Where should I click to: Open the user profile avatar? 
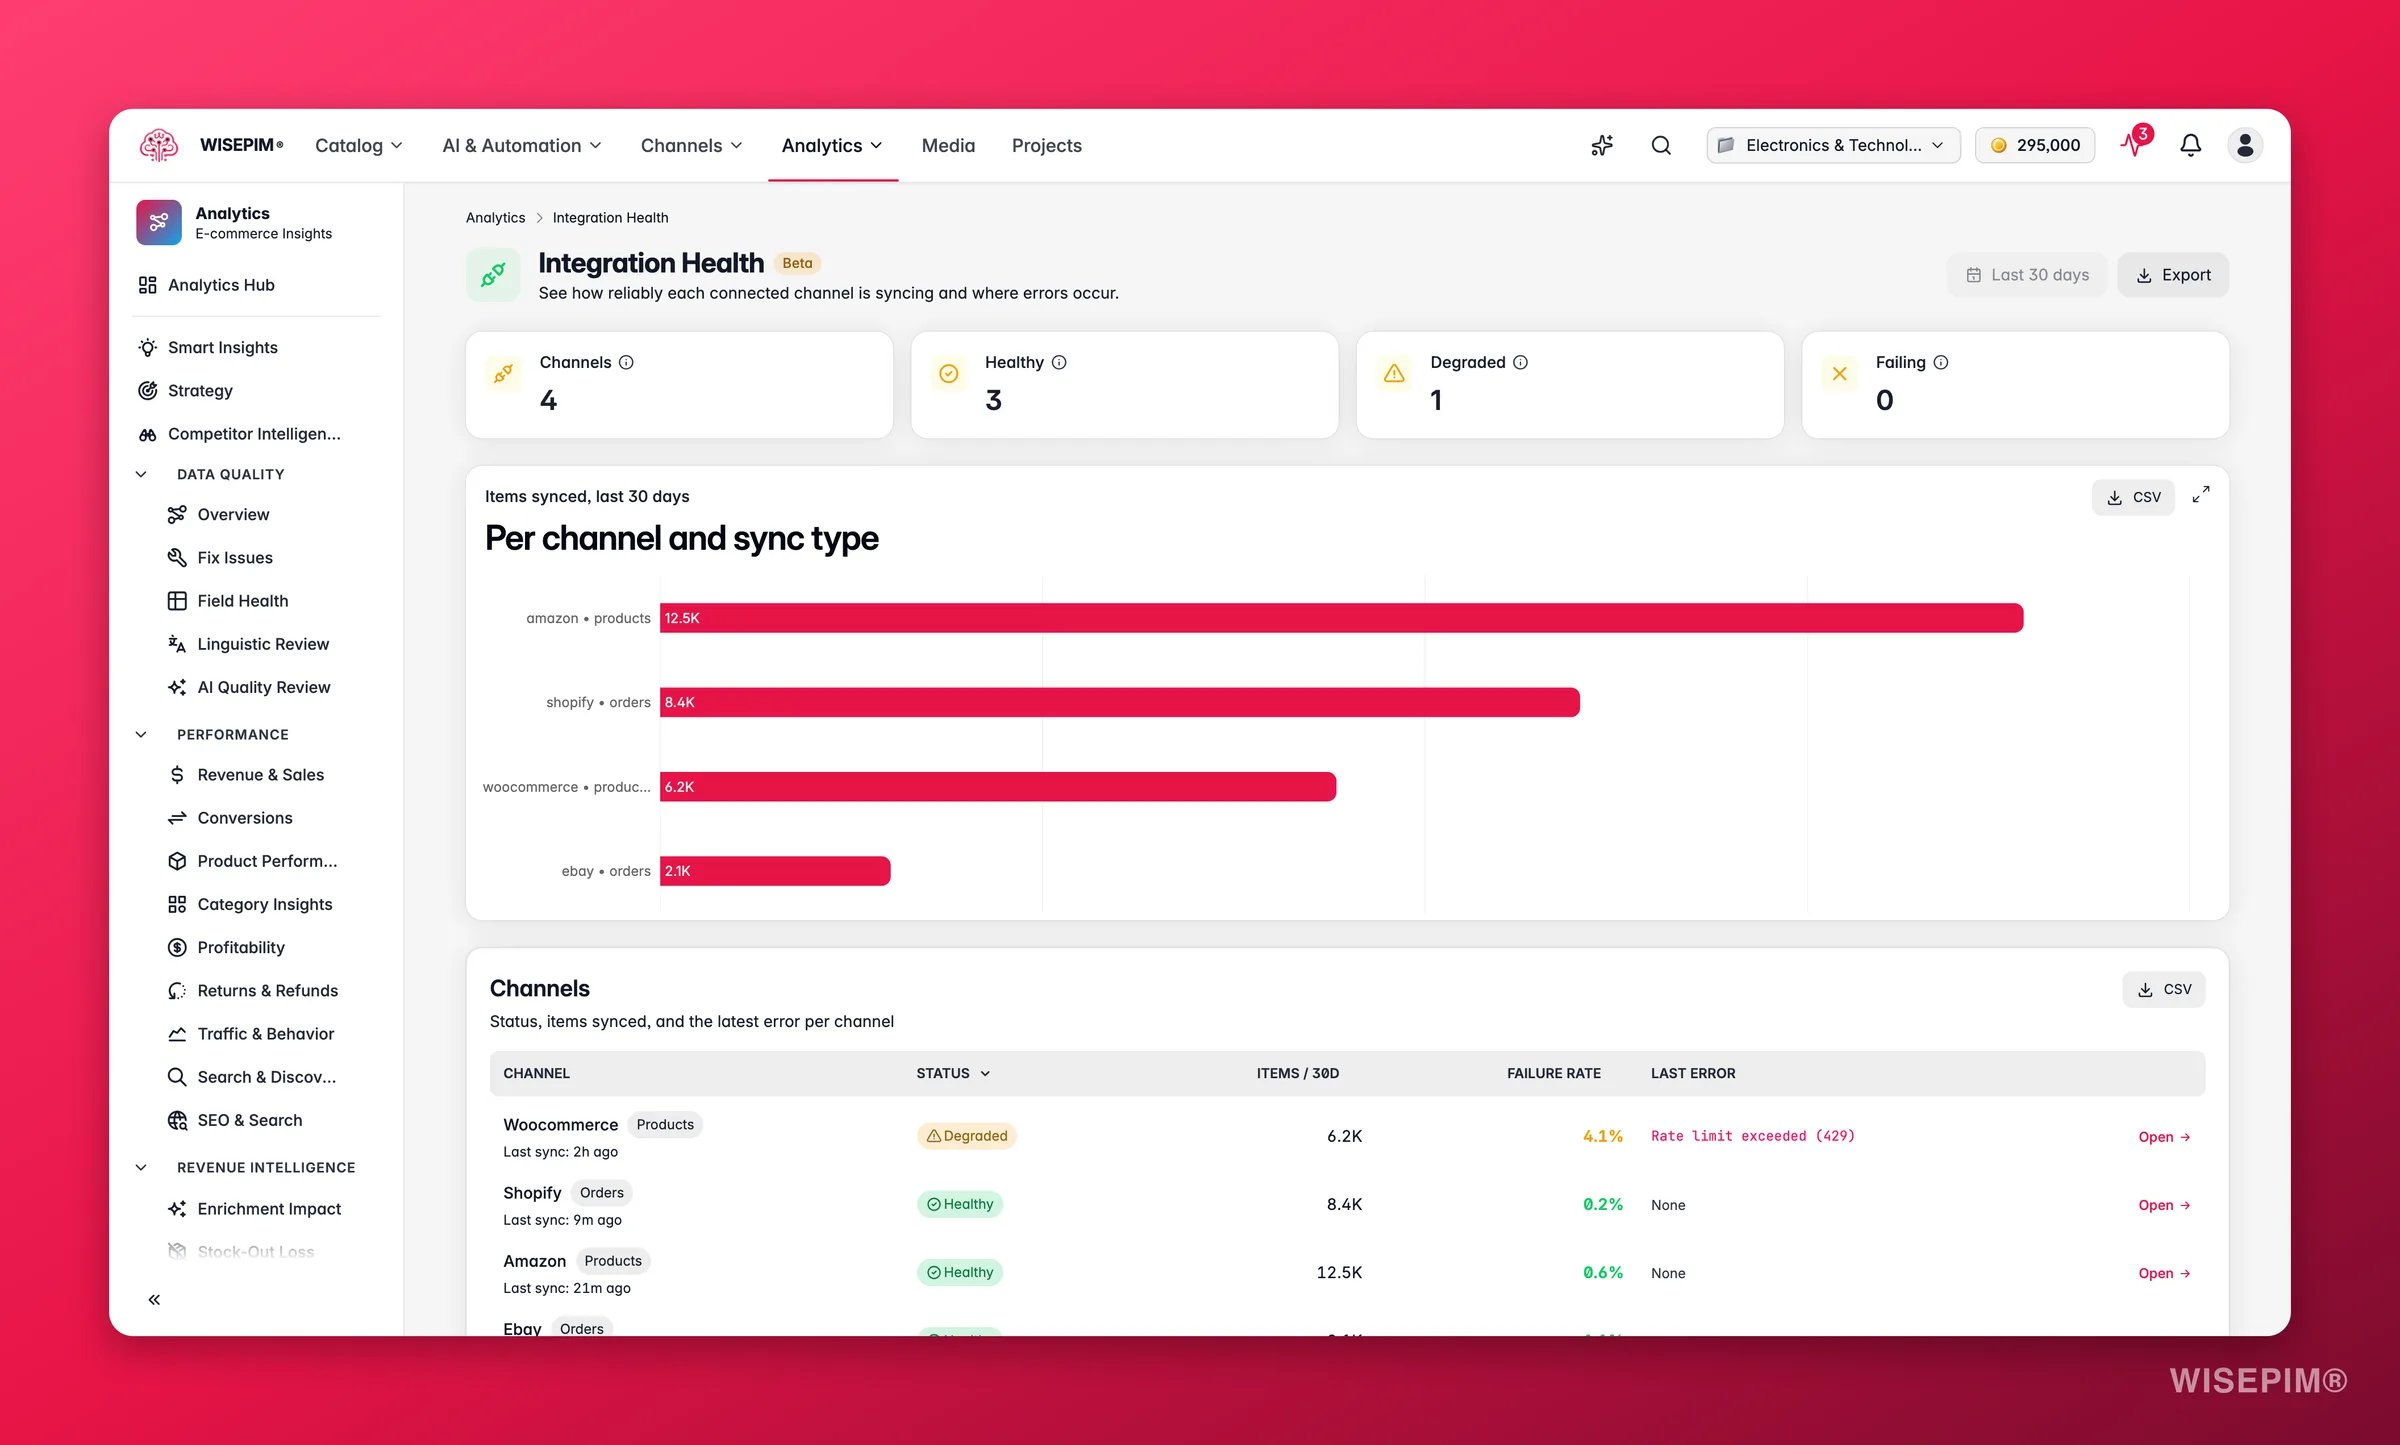click(2245, 145)
